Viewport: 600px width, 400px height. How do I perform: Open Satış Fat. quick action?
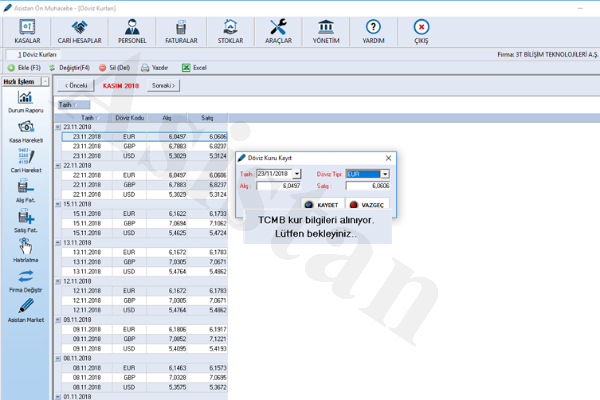pyautogui.click(x=26, y=221)
